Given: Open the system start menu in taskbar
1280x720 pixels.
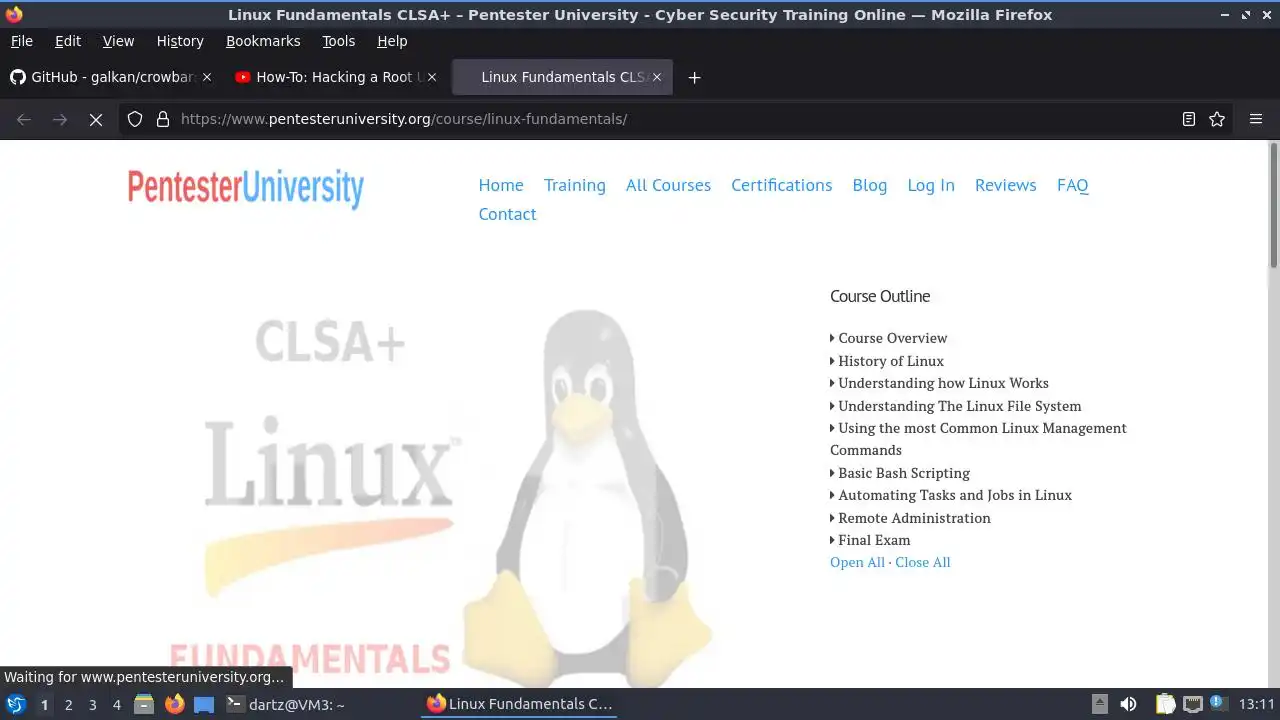Looking at the screenshot, I should pos(16,704).
